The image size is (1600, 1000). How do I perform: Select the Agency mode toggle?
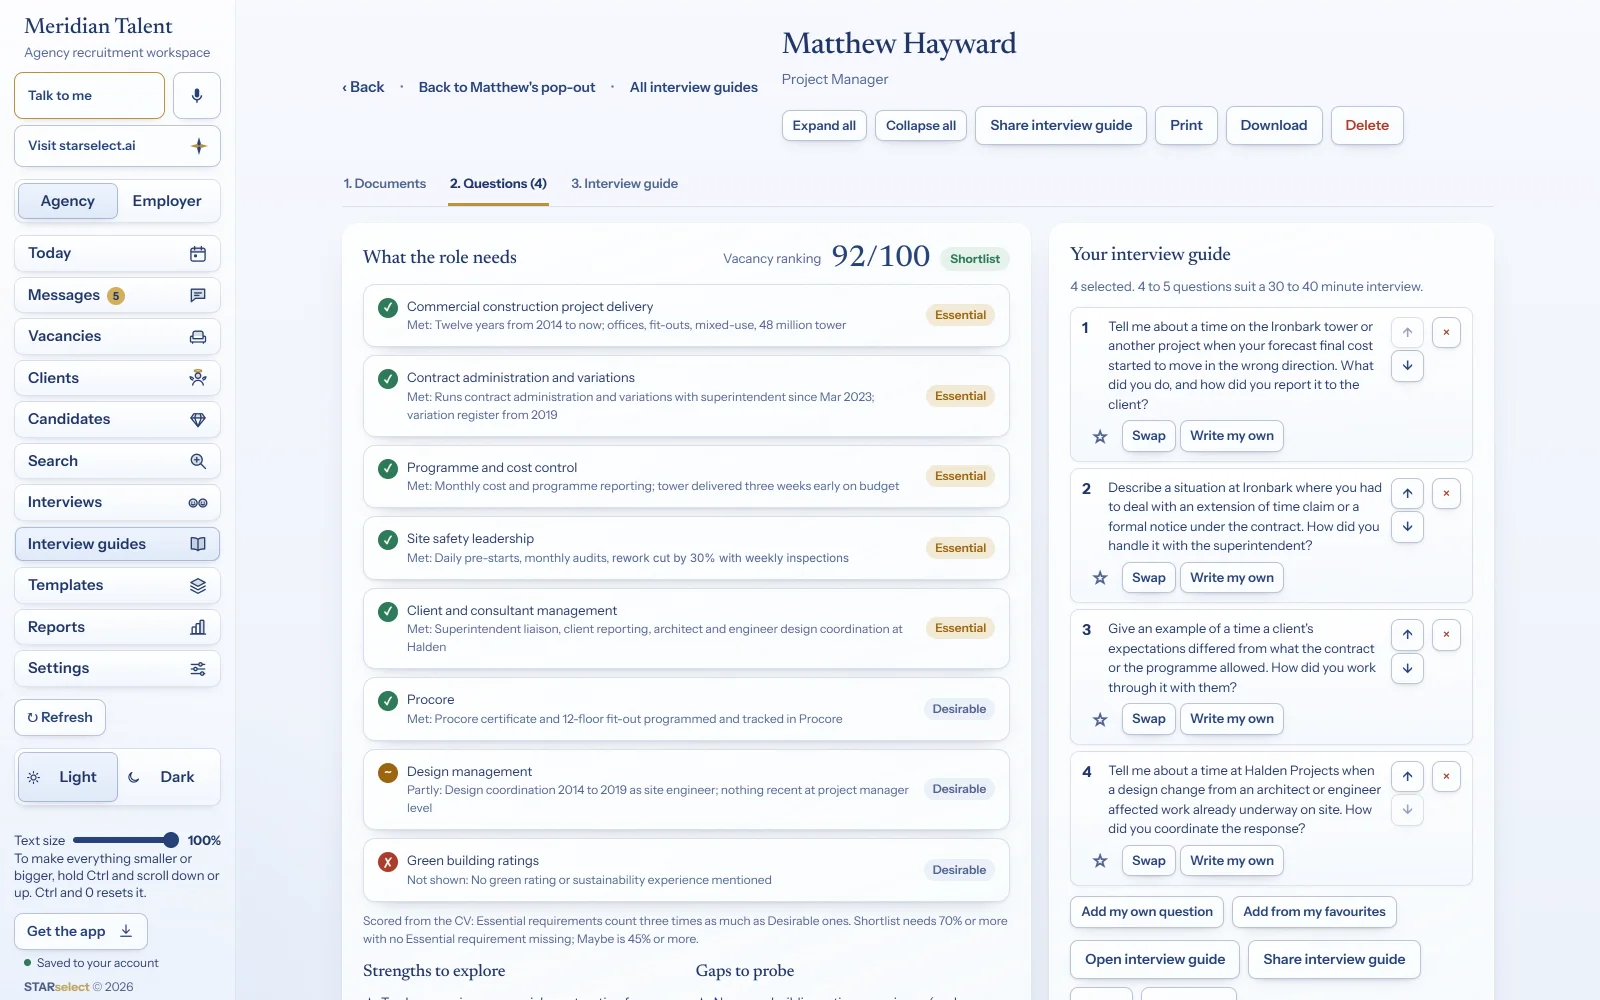[68, 201]
